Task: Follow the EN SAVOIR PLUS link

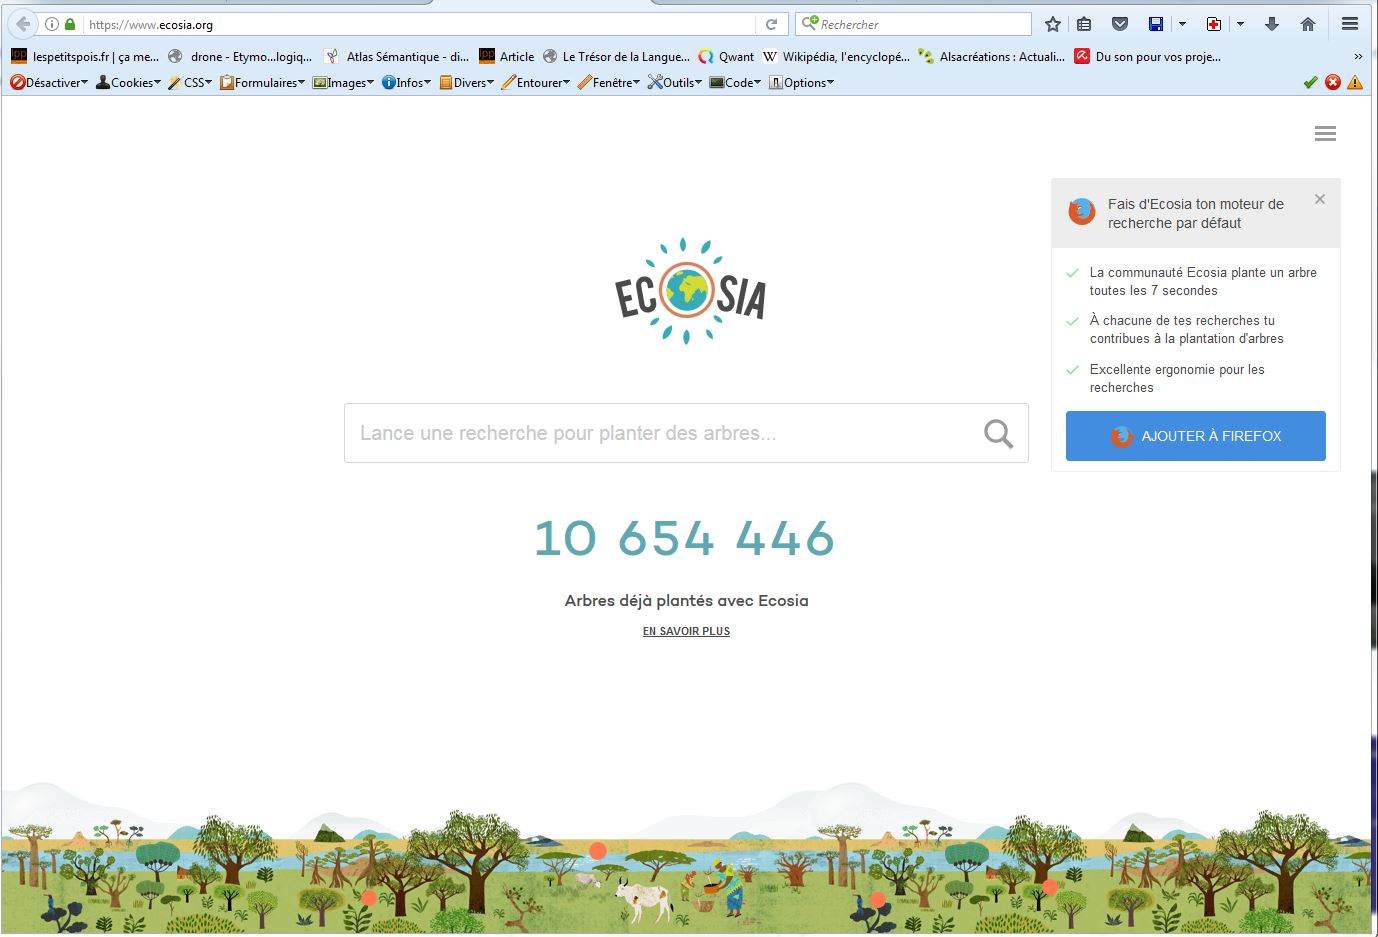Action: [x=686, y=631]
